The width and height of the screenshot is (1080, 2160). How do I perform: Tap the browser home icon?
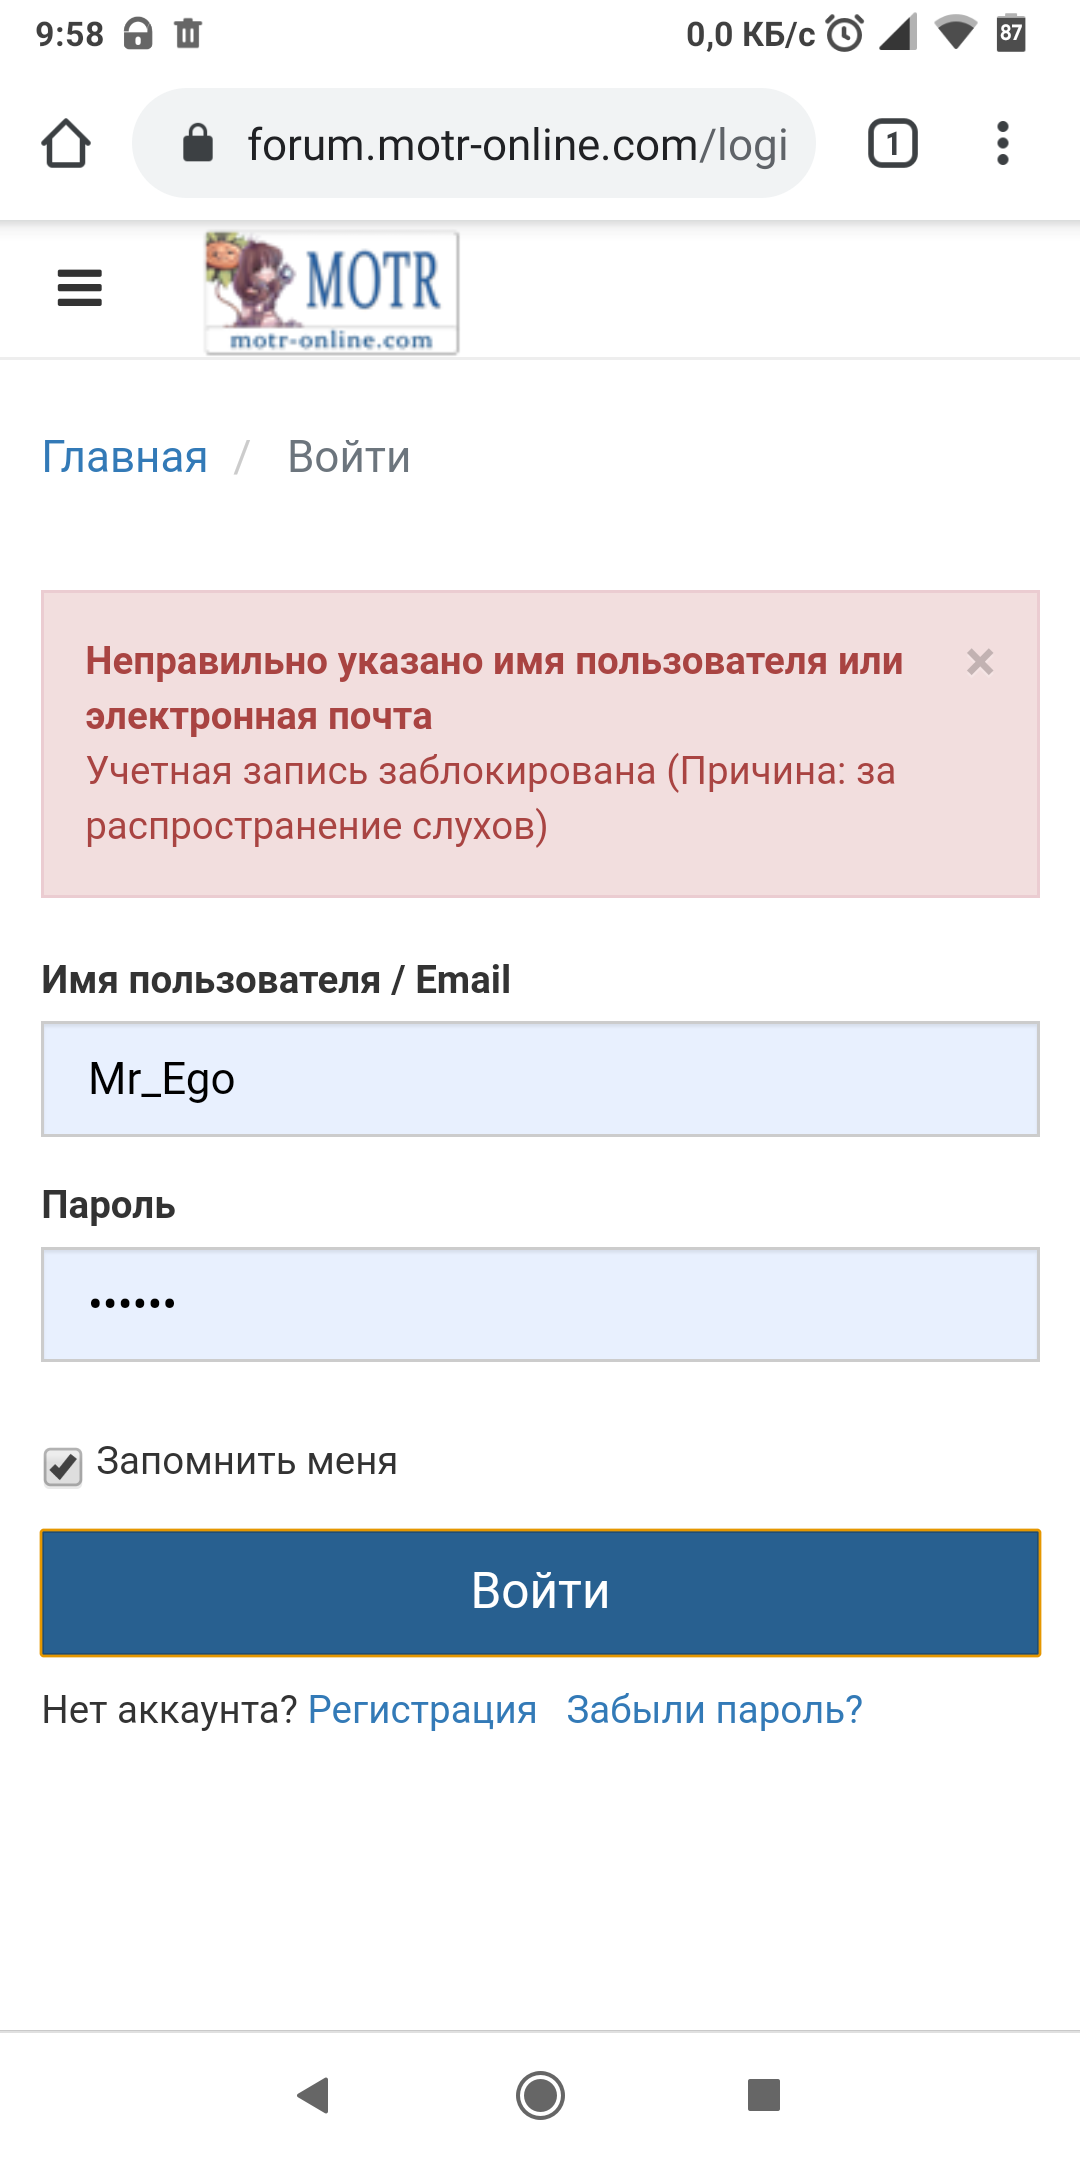[x=66, y=144]
